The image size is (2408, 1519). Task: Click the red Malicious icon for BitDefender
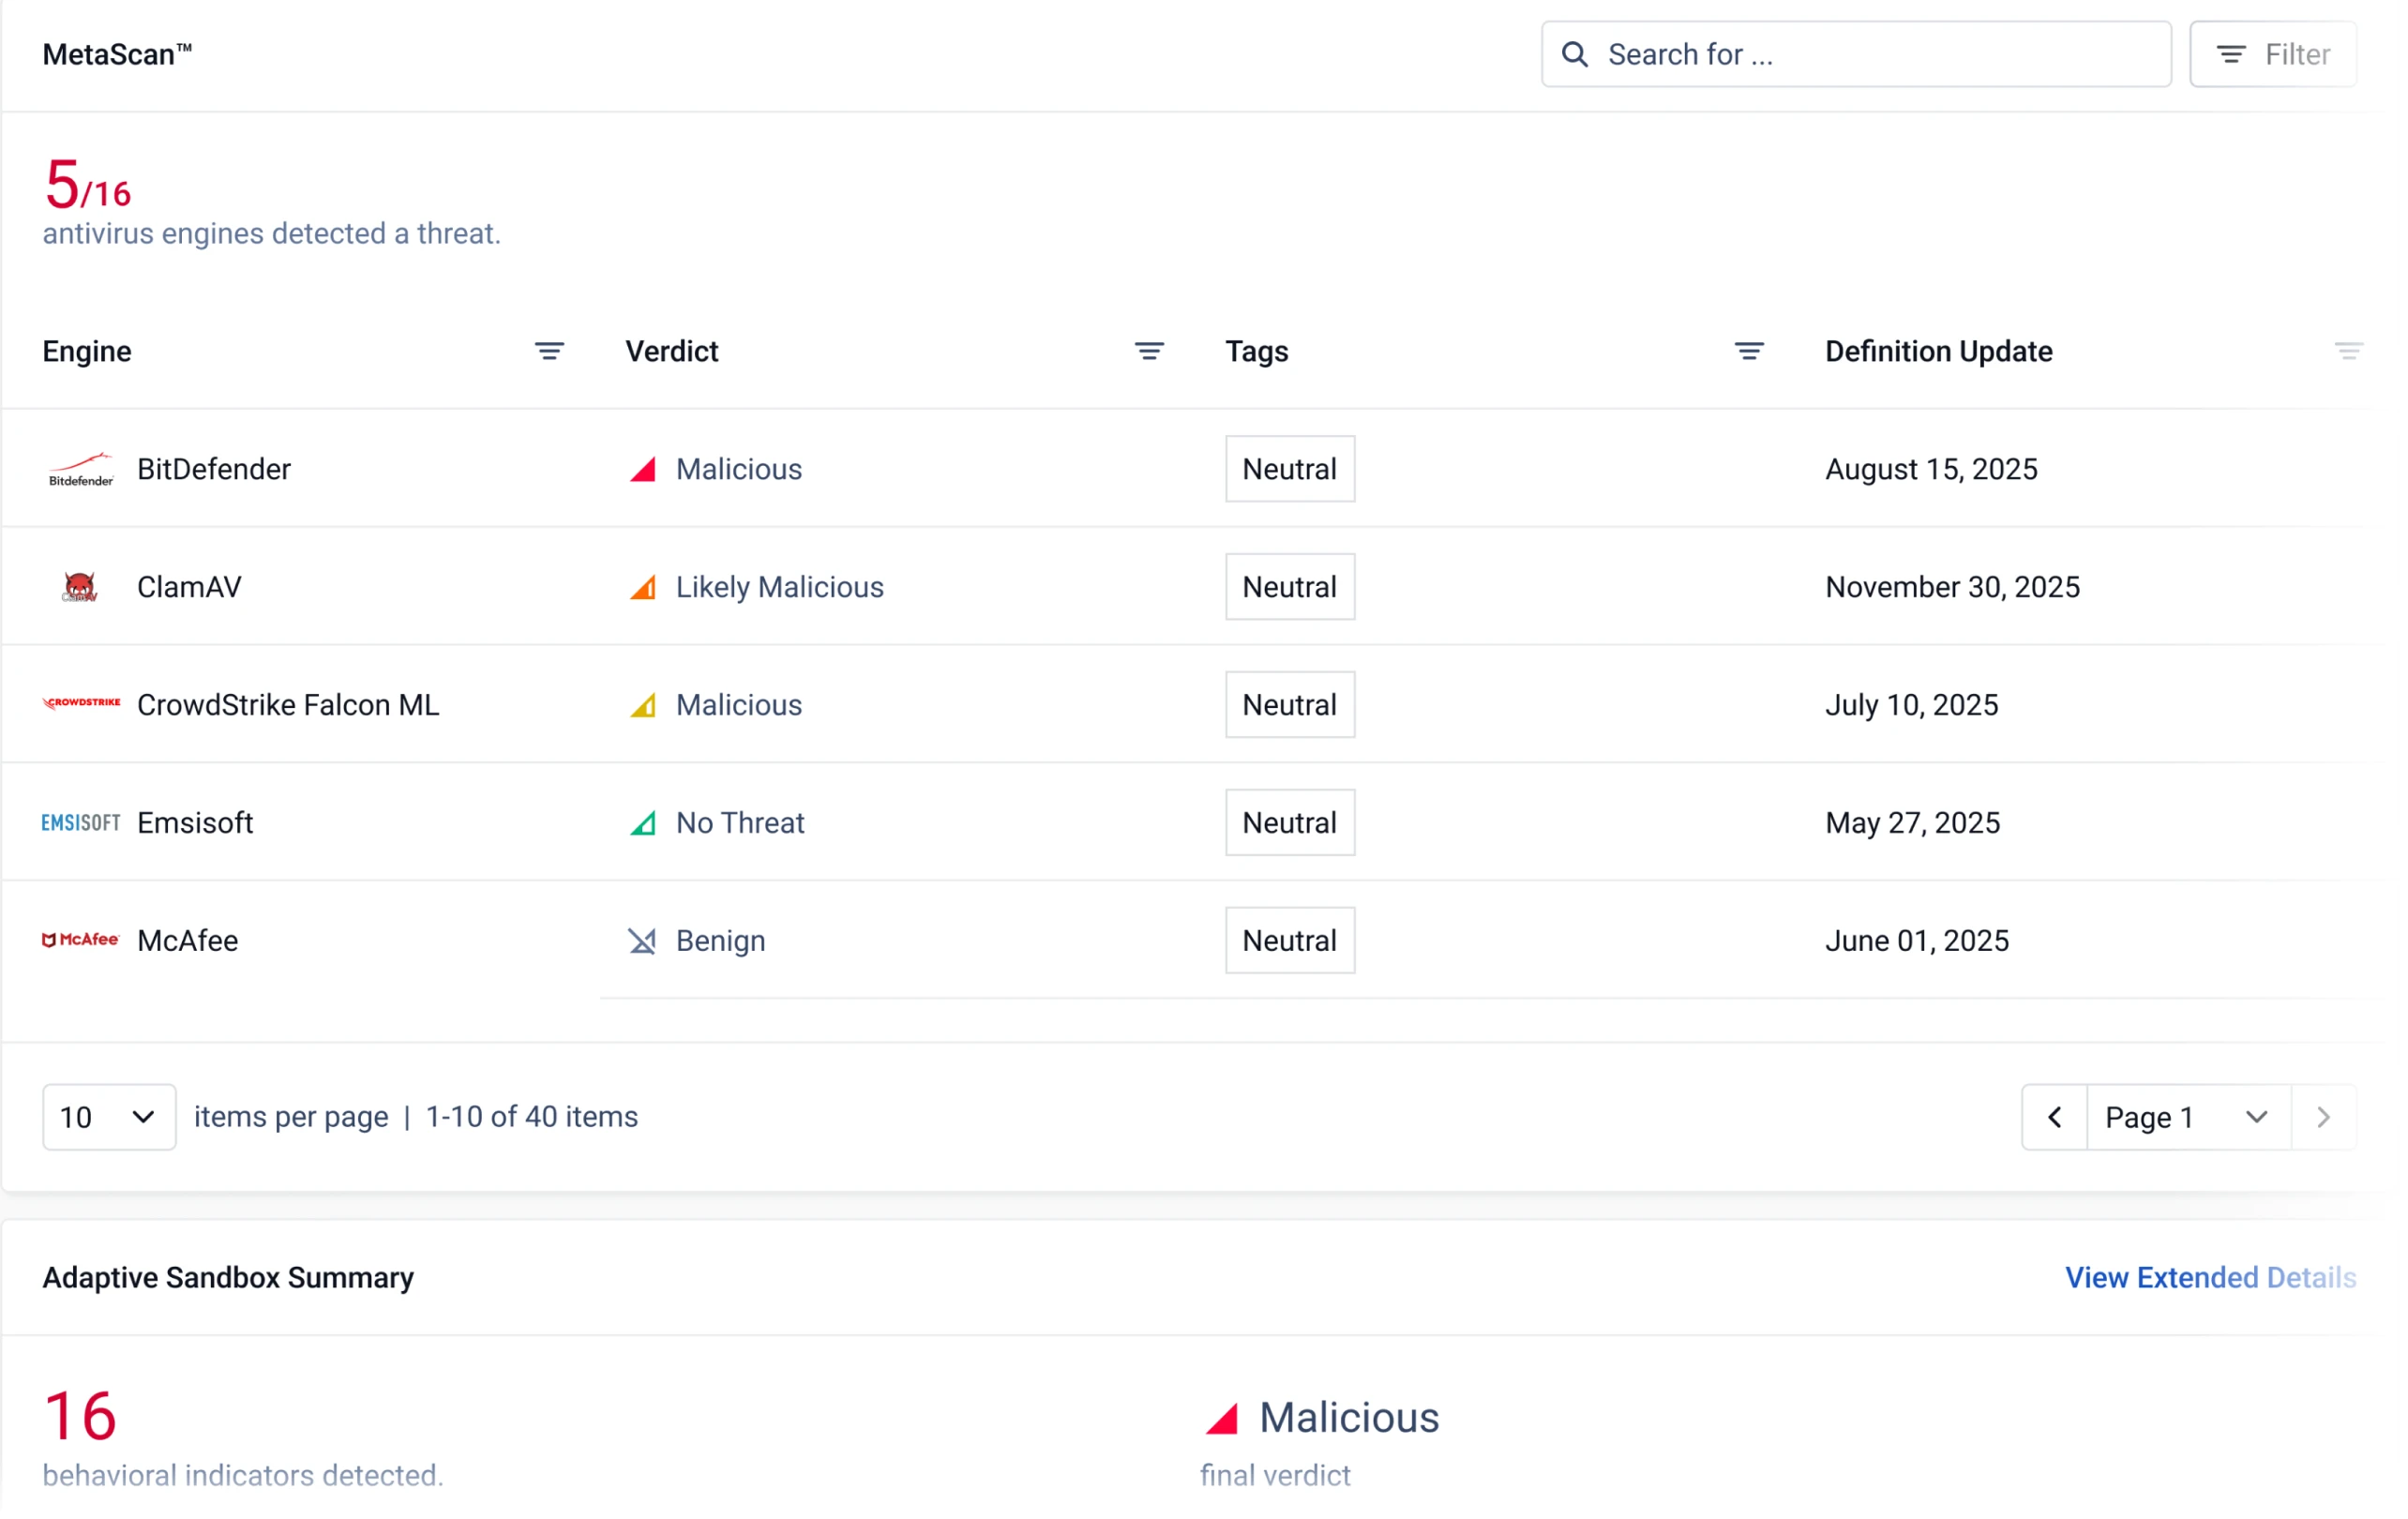pos(643,469)
